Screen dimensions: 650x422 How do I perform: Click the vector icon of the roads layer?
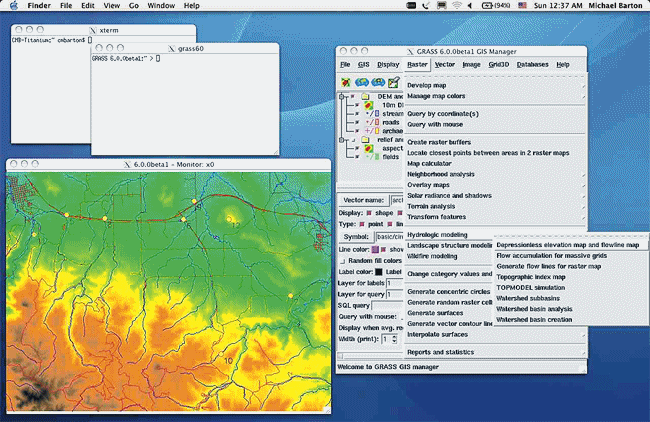pyautogui.click(x=372, y=122)
